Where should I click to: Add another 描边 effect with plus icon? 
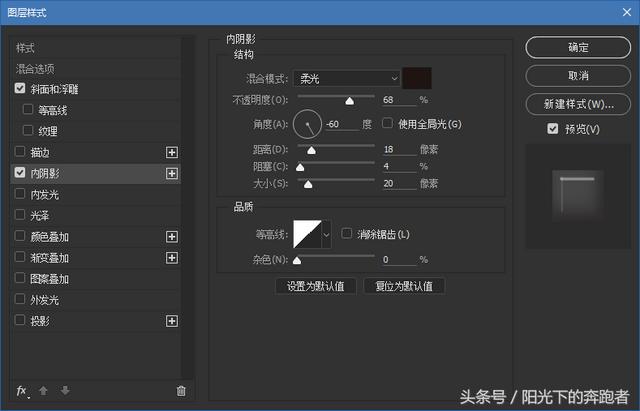[x=172, y=153]
